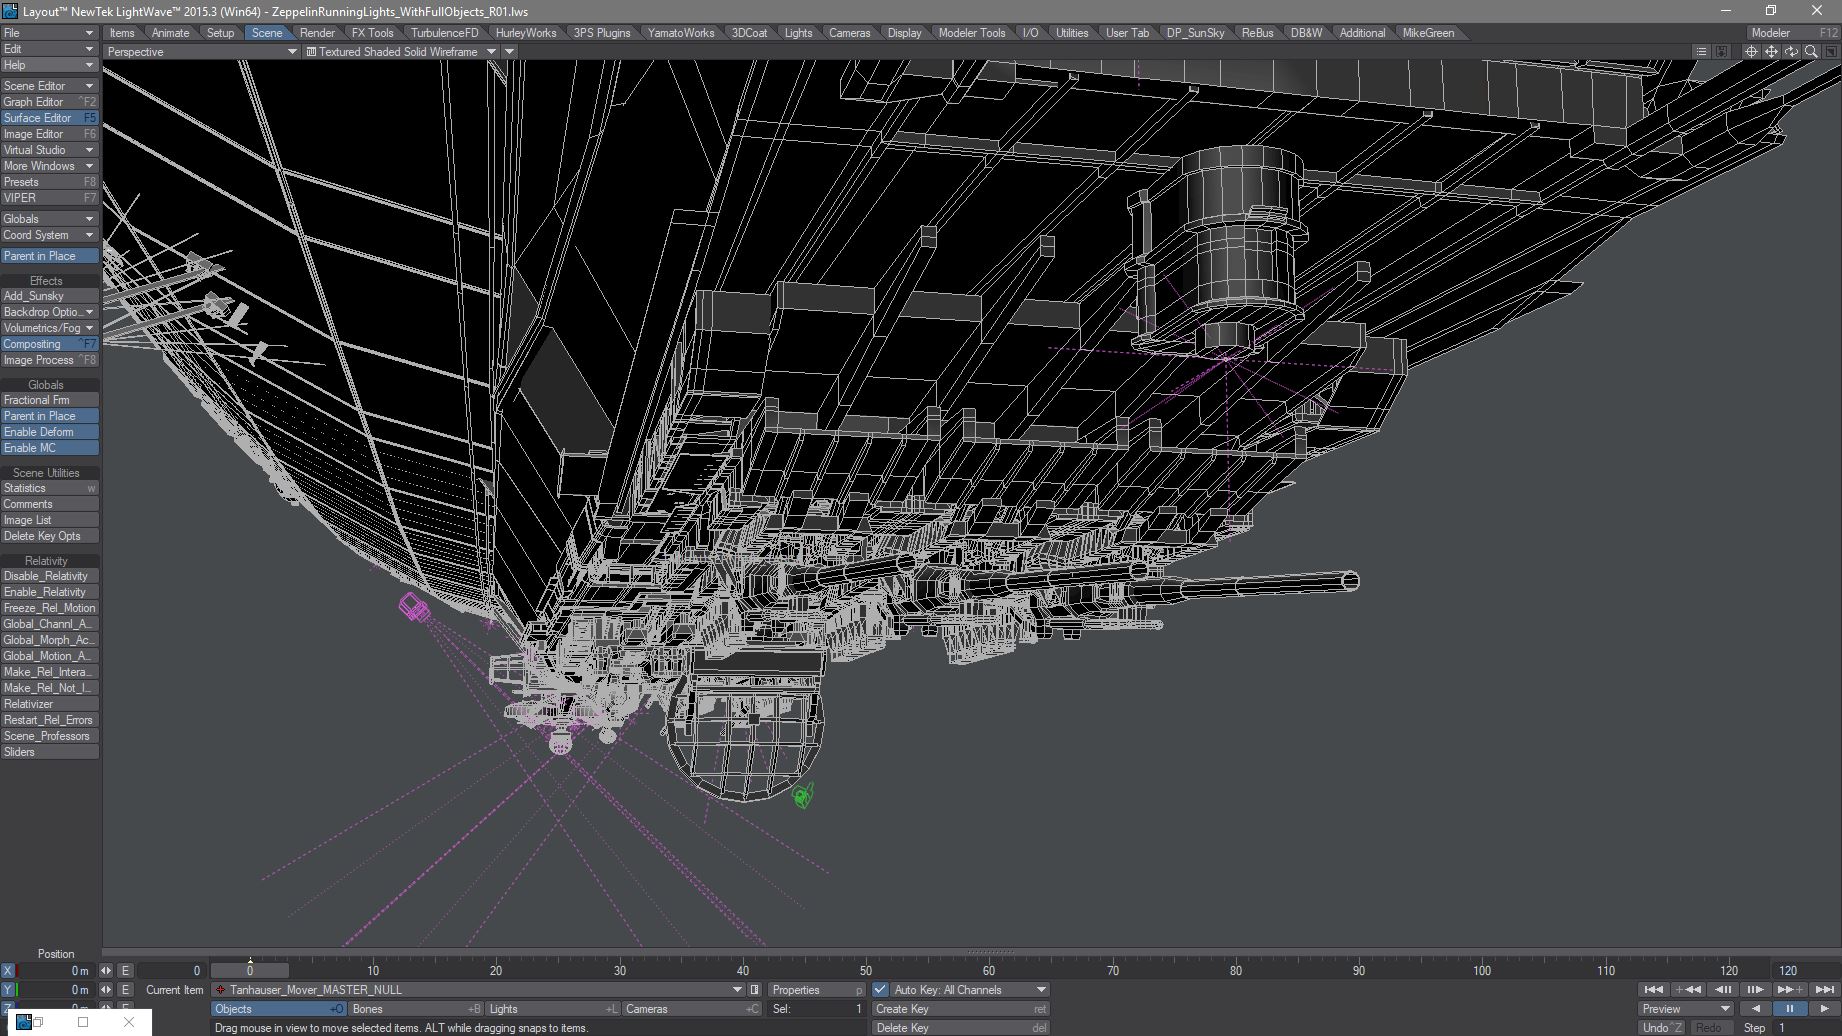This screenshot has width=1842, height=1036.
Task: Open item picker icon beside Current Item
Action: click(755, 990)
